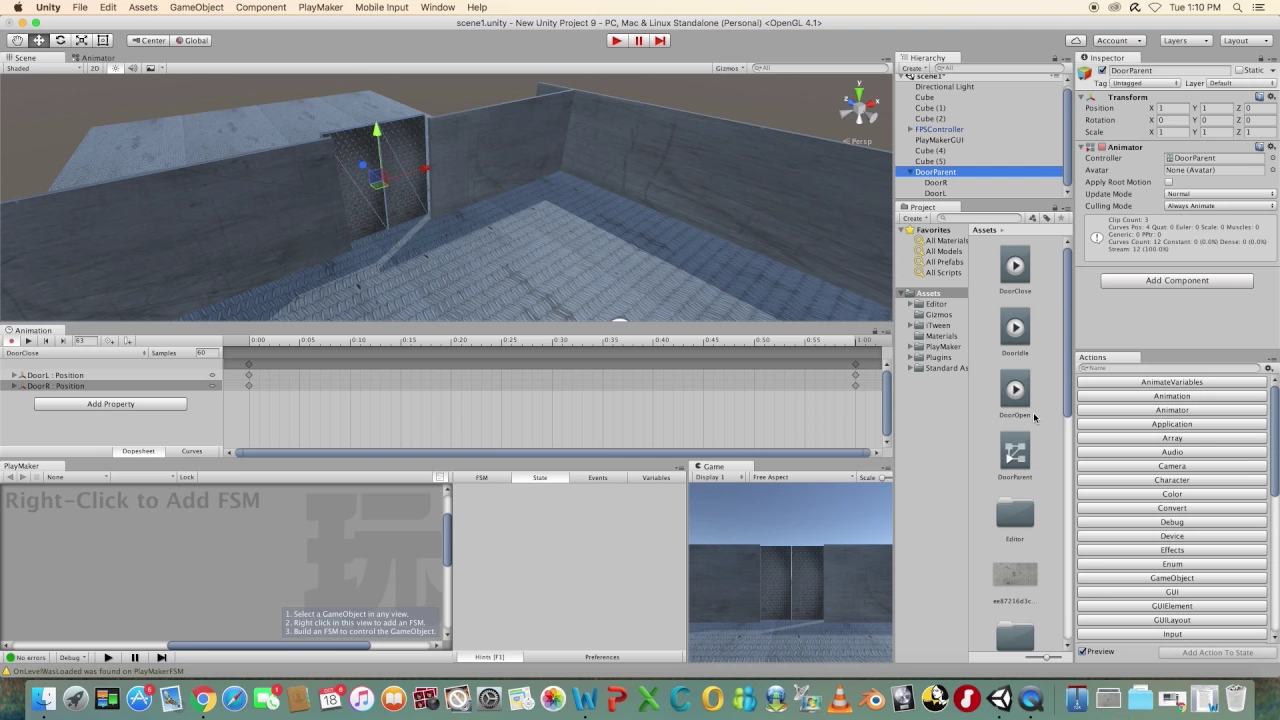Viewport: 1280px width, 720px height.
Task: Click the Add Component button
Action: 1177,281
